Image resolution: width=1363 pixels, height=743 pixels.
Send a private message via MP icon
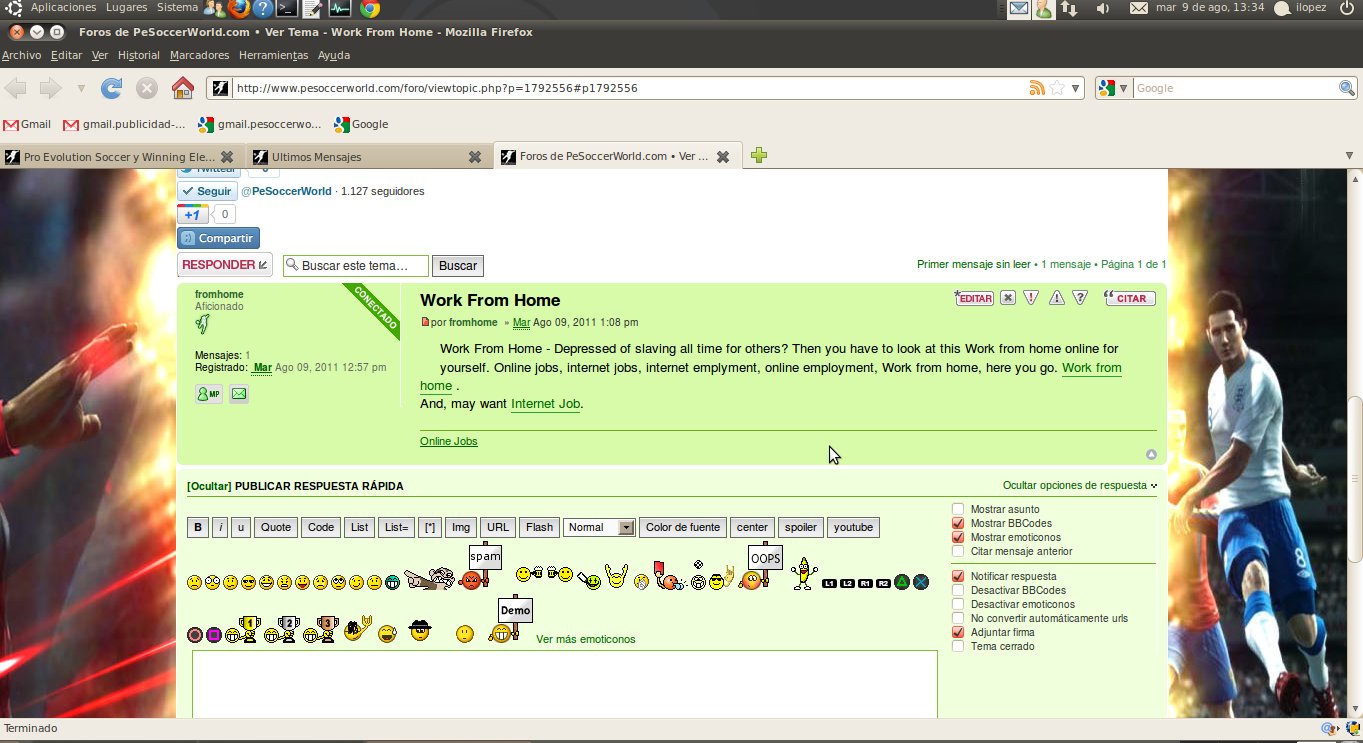tap(209, 394)
